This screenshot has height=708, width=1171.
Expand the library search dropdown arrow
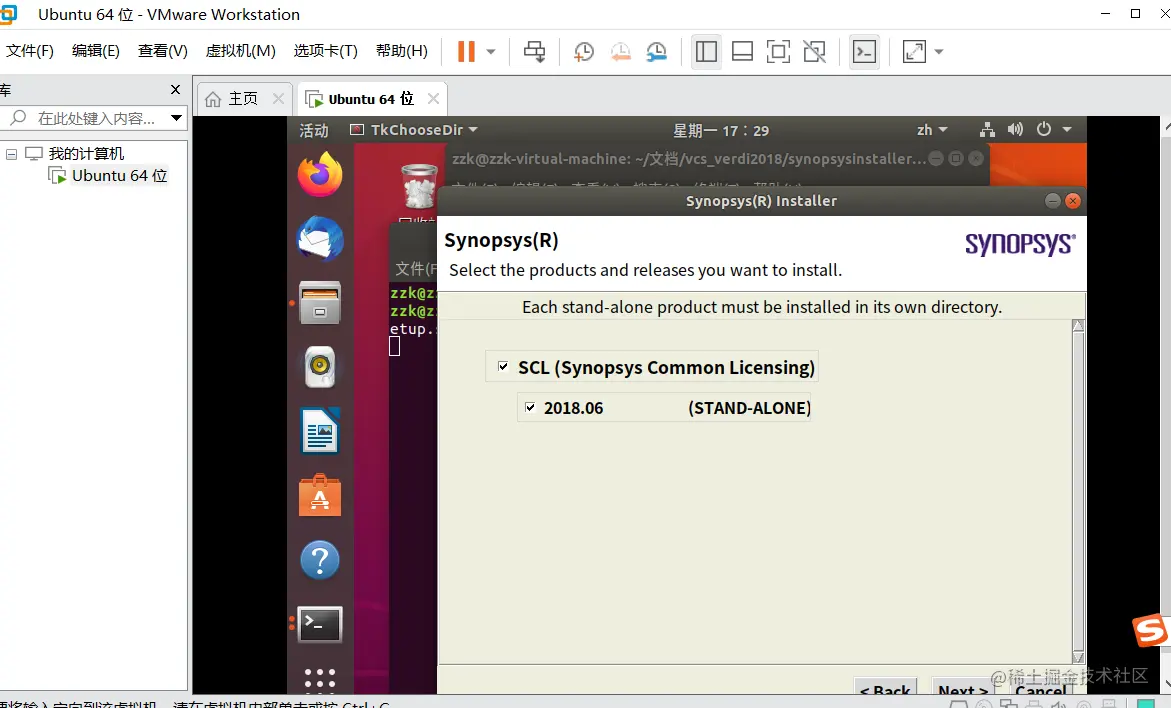pos(176,118)
